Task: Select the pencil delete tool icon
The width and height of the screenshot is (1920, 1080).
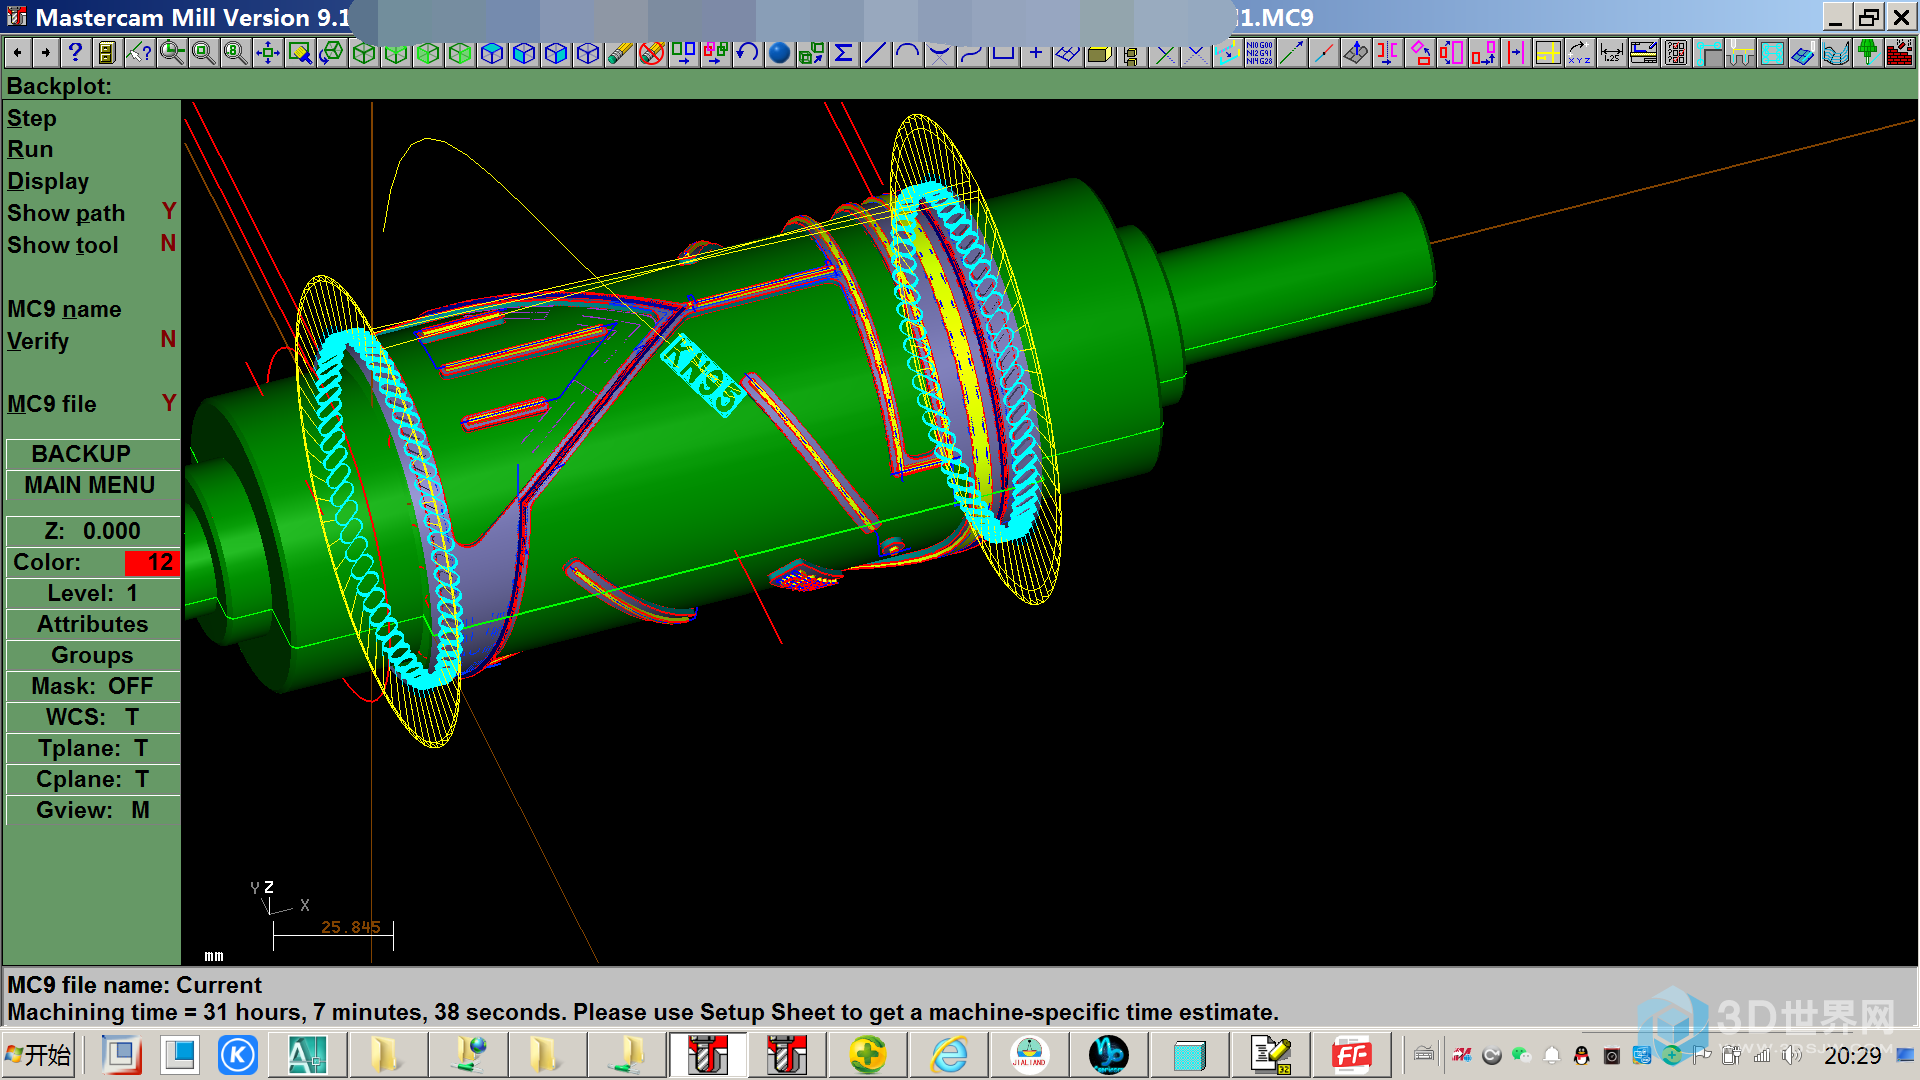Action: pyautogui.click(x=619, y=53)
